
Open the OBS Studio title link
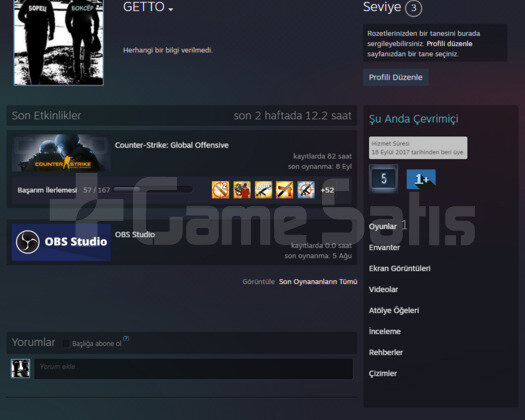135,234
